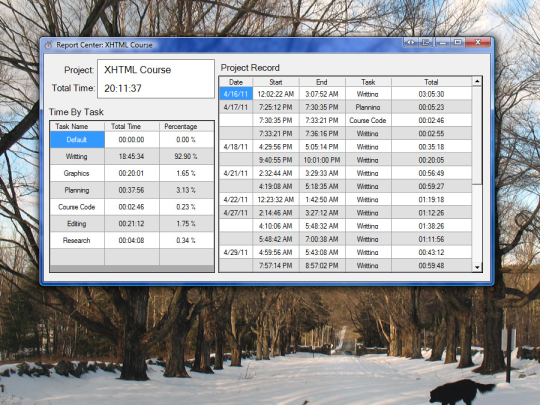Viewport: 540px width, 405px height.
Task: Select the 4/22/11 date cell
Action: pyautogui.click(x=236, y=199)
